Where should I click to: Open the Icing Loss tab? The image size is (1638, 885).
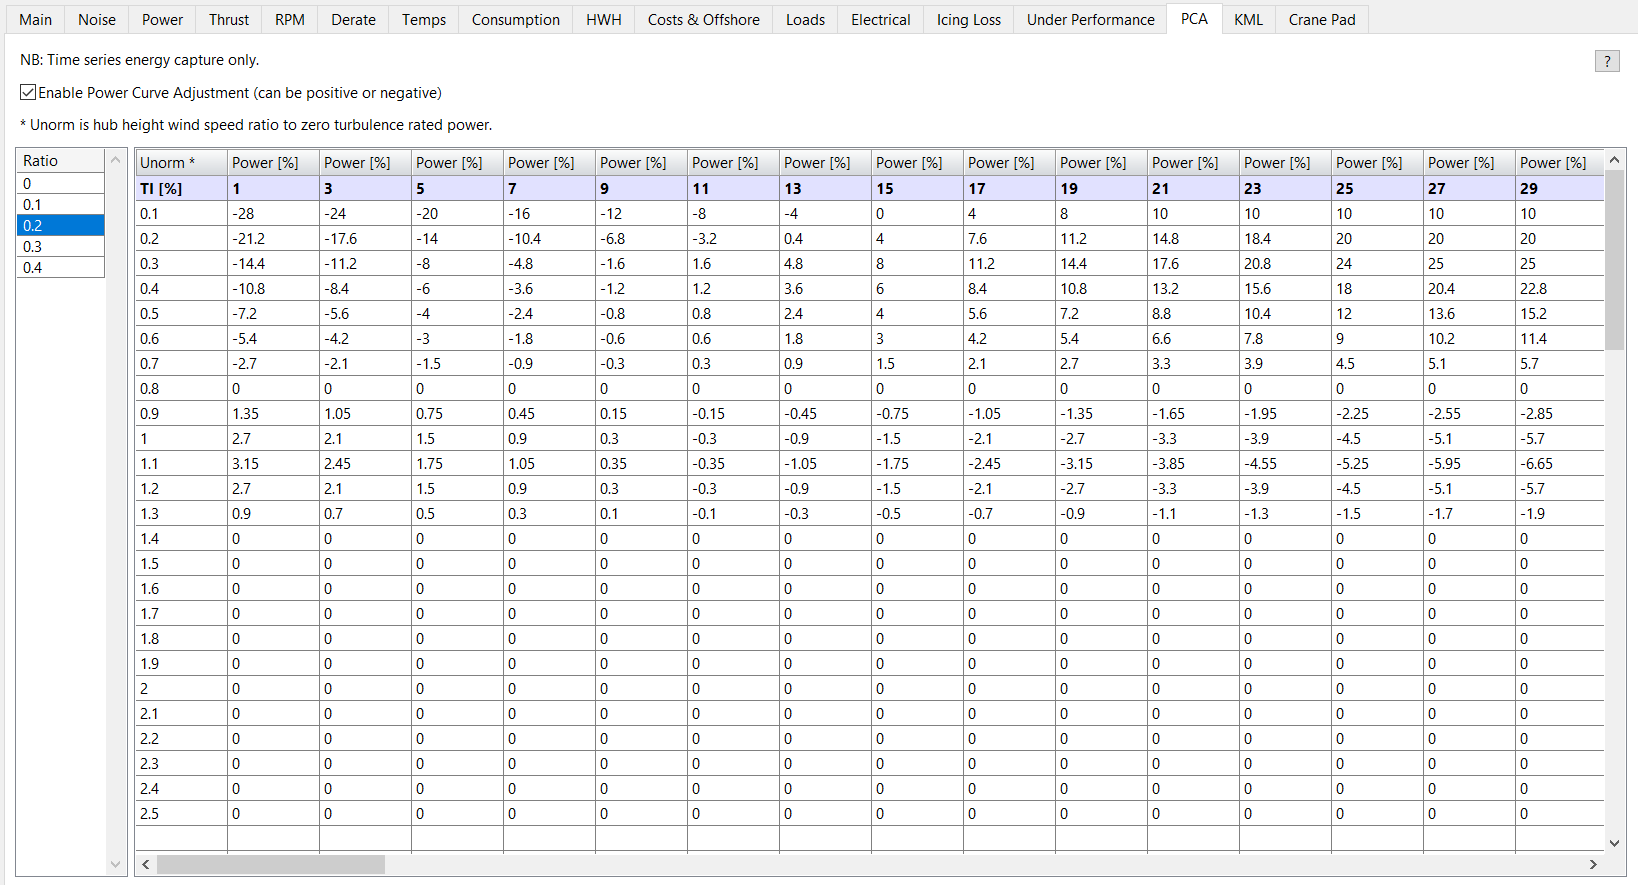[968, 20]
